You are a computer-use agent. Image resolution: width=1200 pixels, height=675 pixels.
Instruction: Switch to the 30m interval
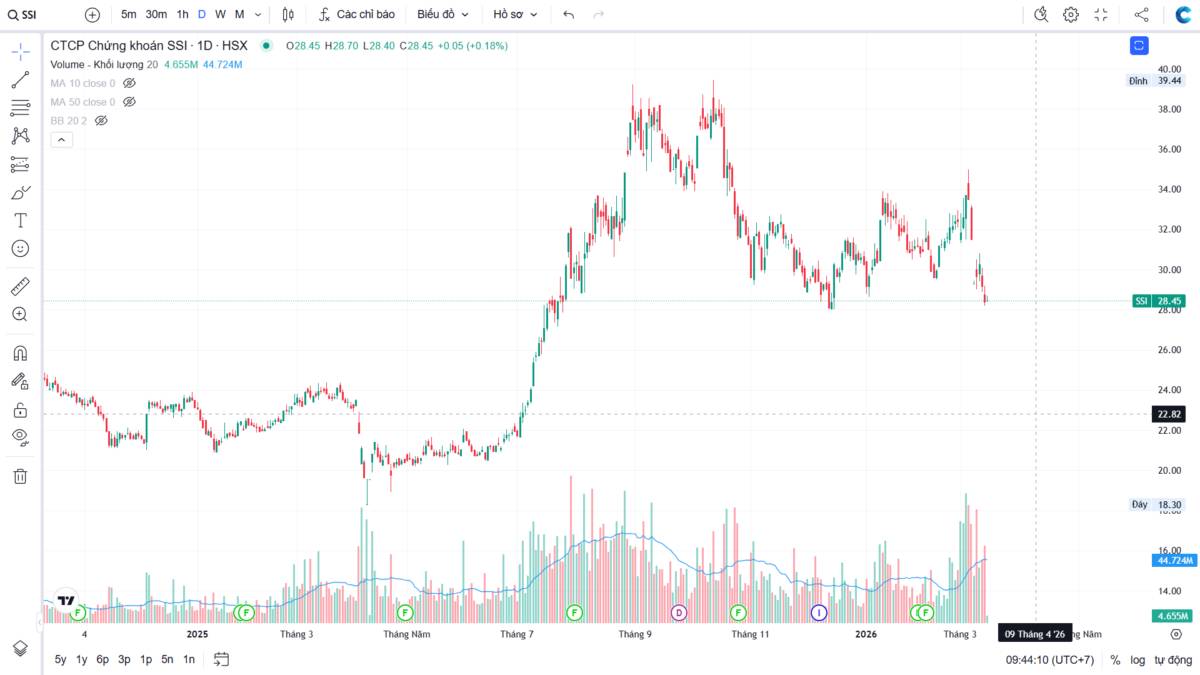coord(156,15)
